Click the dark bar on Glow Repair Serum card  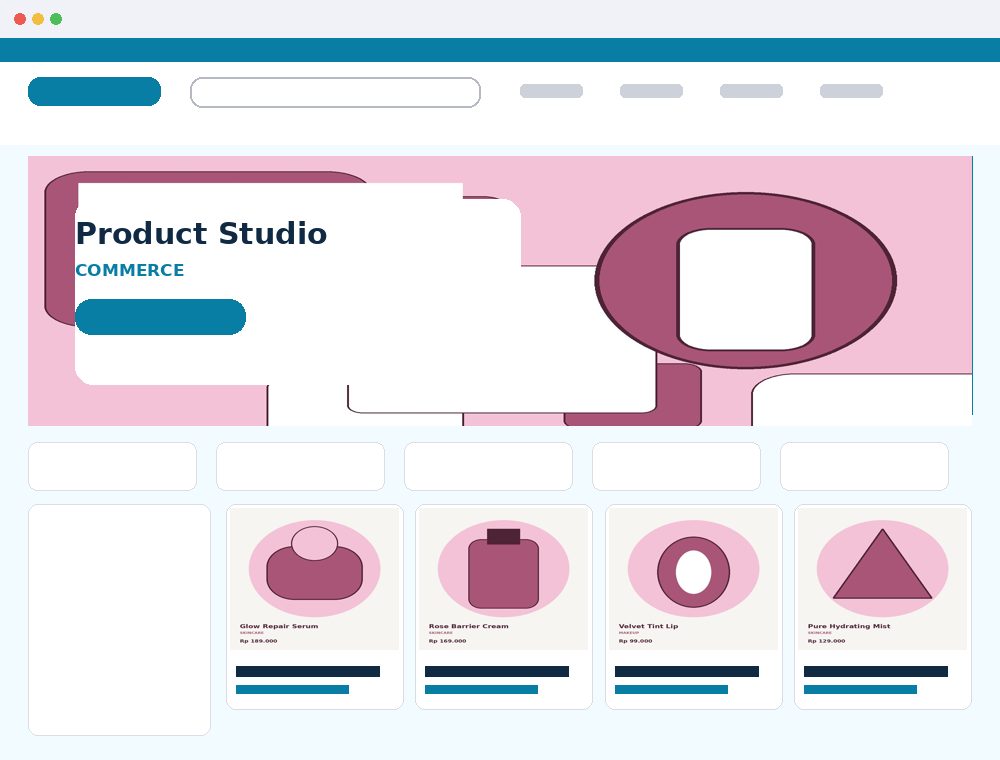(x=308, y=671)
